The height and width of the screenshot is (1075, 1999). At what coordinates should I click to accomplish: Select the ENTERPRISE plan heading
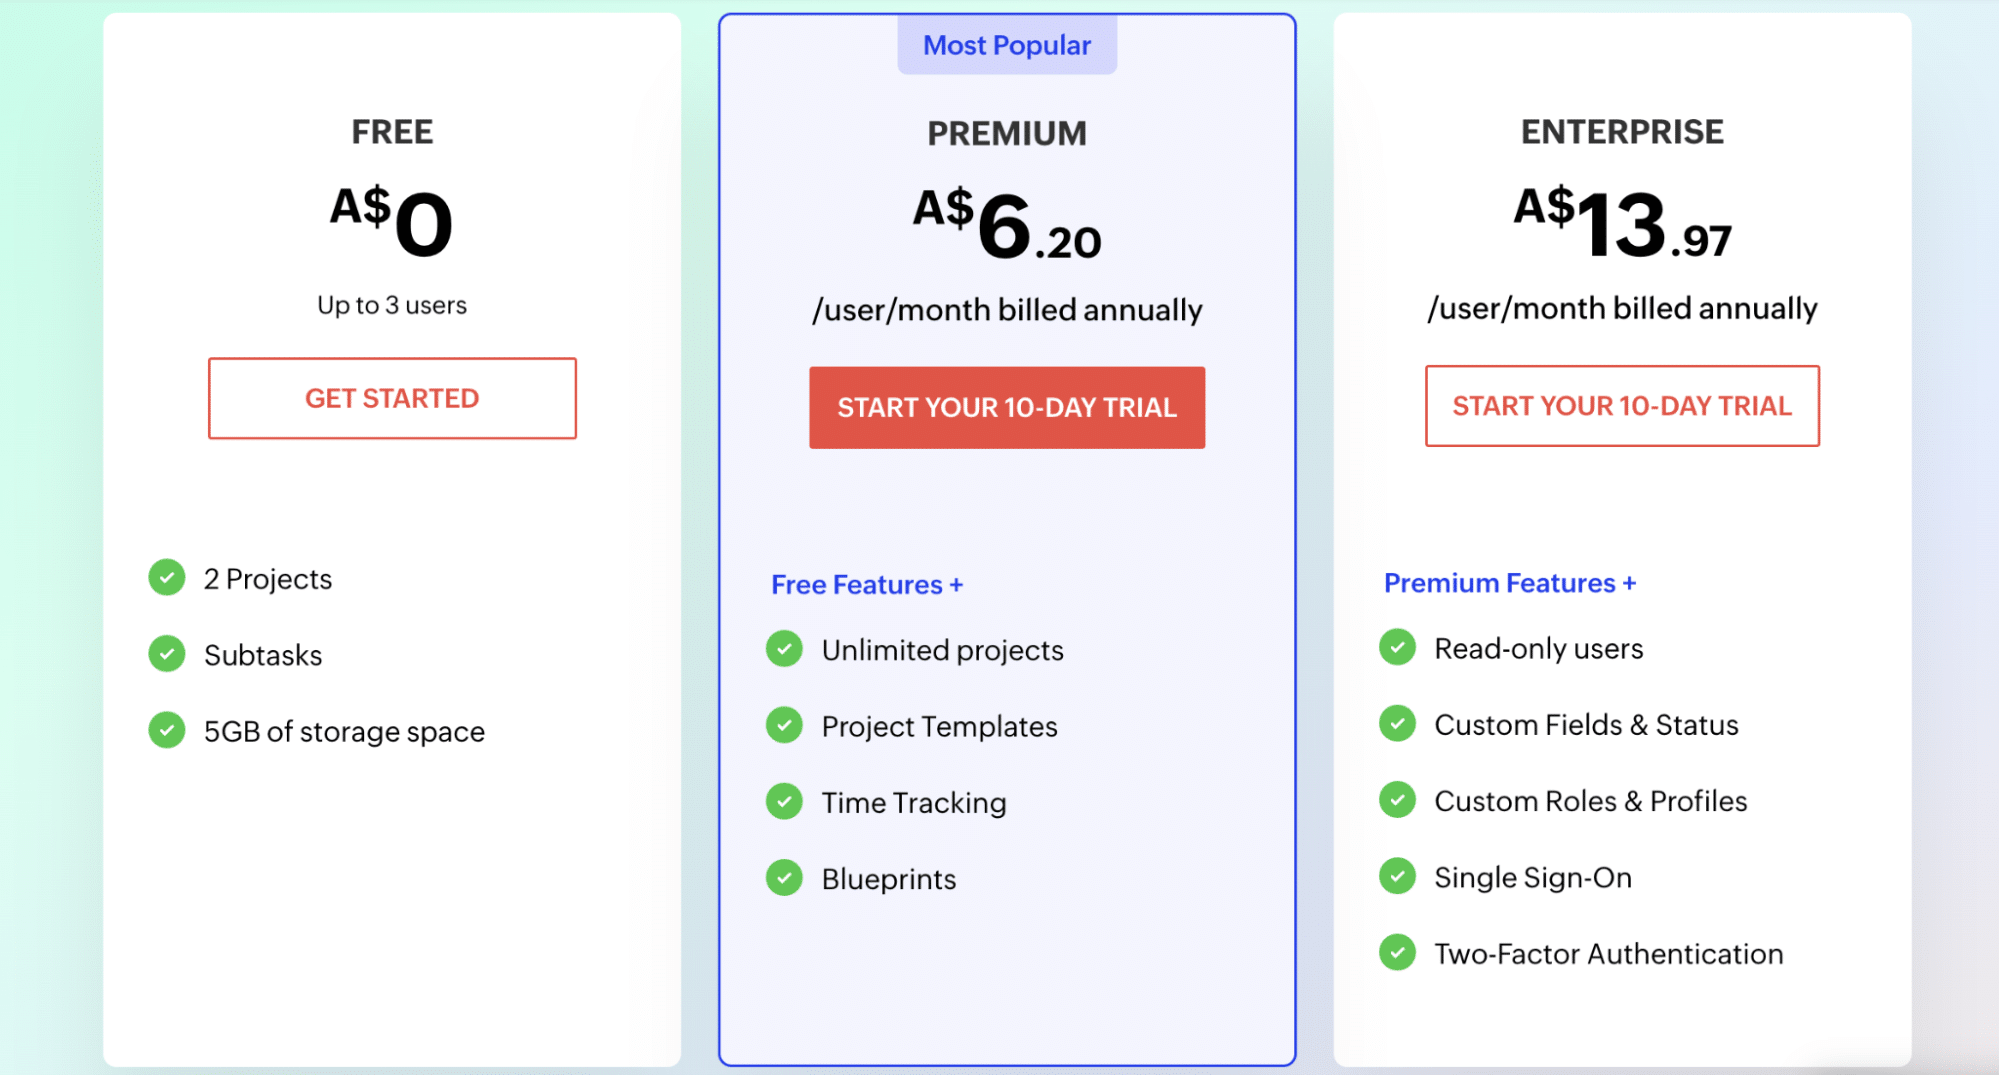(1622, 131)
